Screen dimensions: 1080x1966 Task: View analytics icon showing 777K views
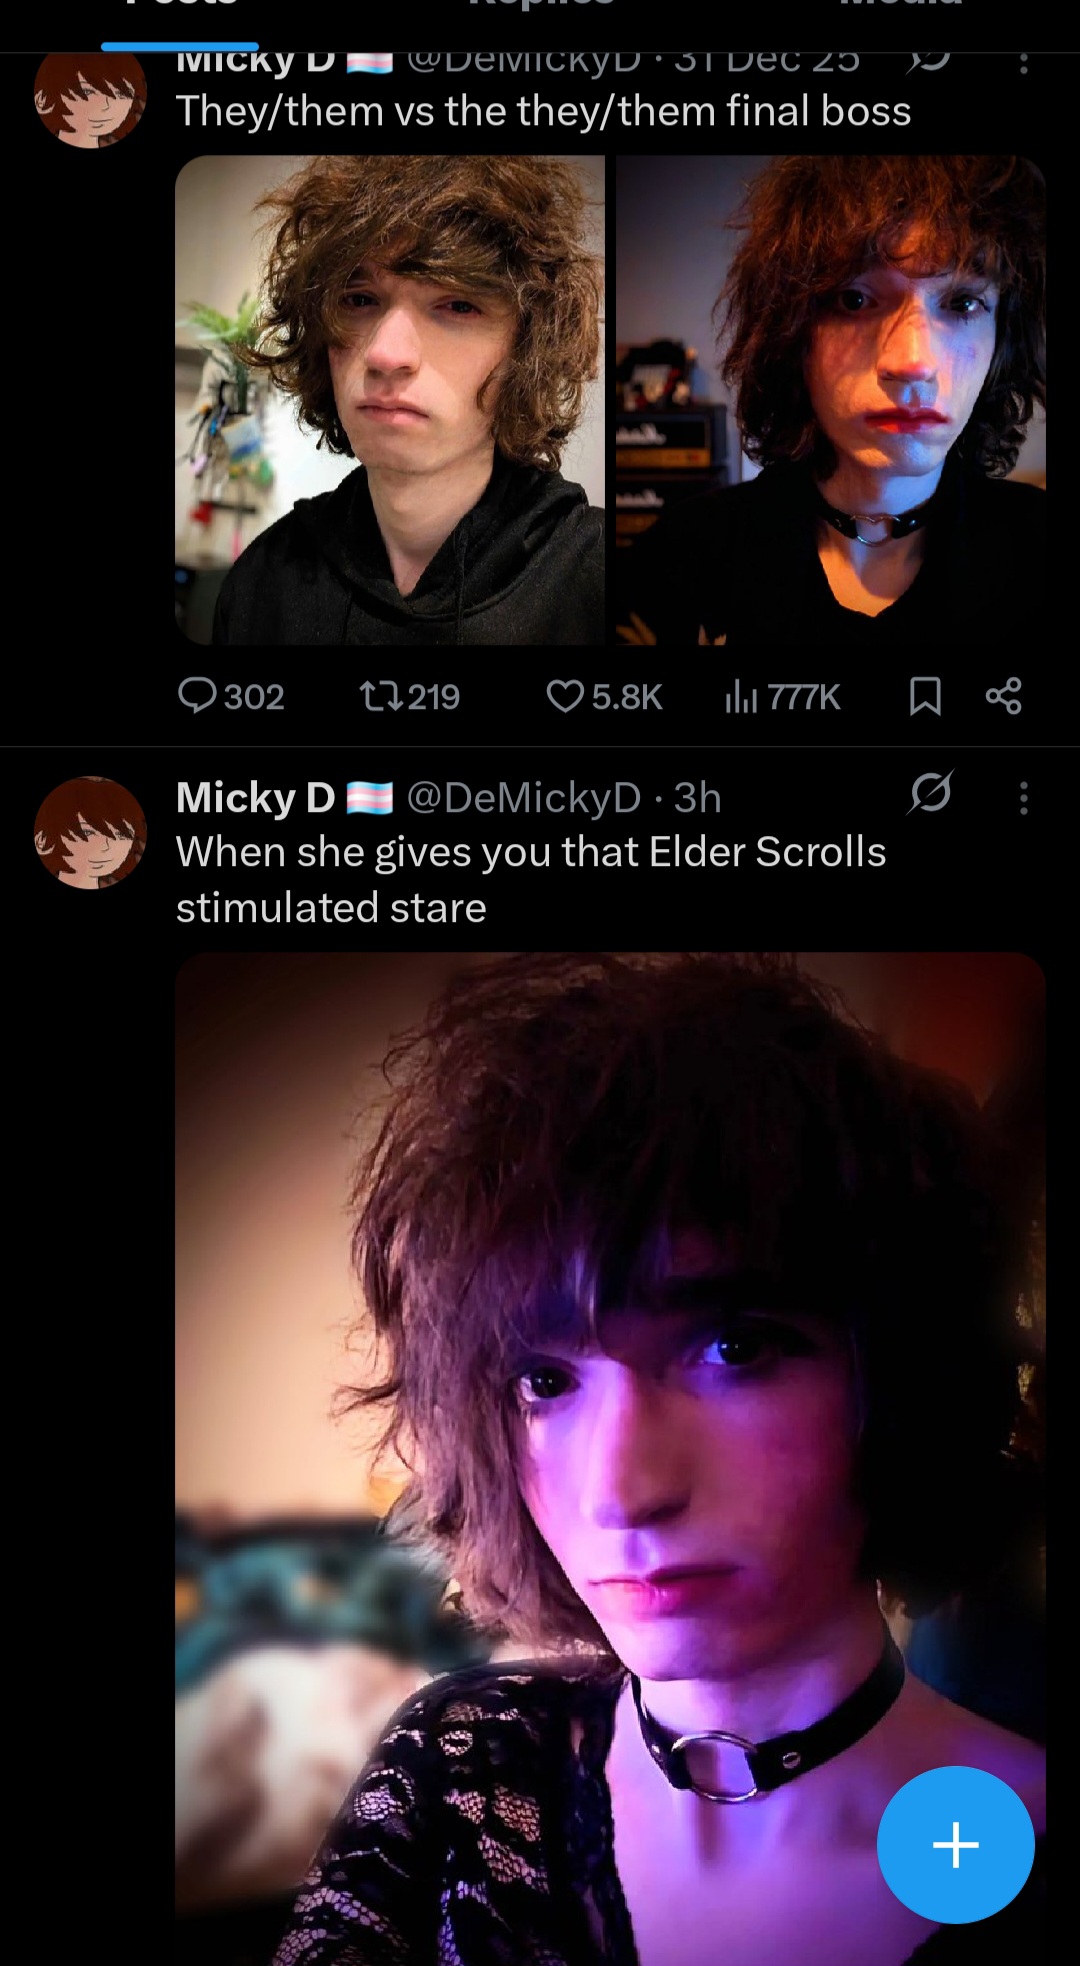[782, 696]
